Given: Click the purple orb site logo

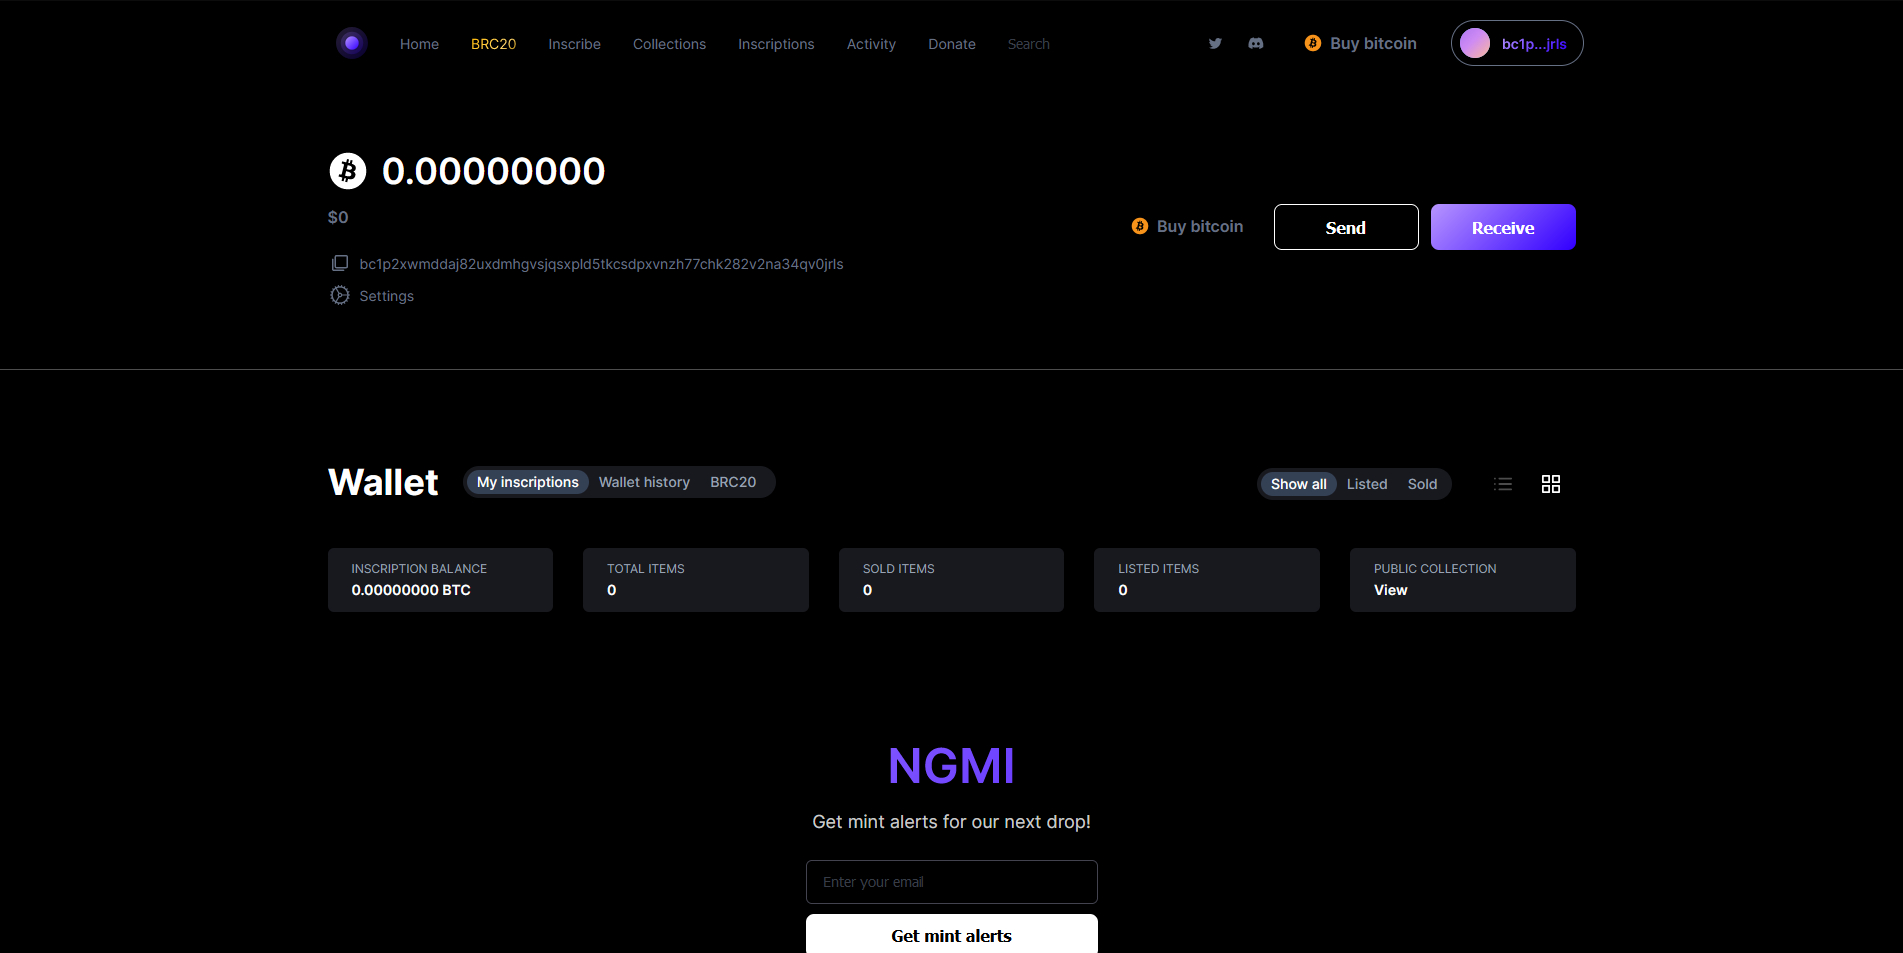Looking at the screenshot, I should (351, 43).
